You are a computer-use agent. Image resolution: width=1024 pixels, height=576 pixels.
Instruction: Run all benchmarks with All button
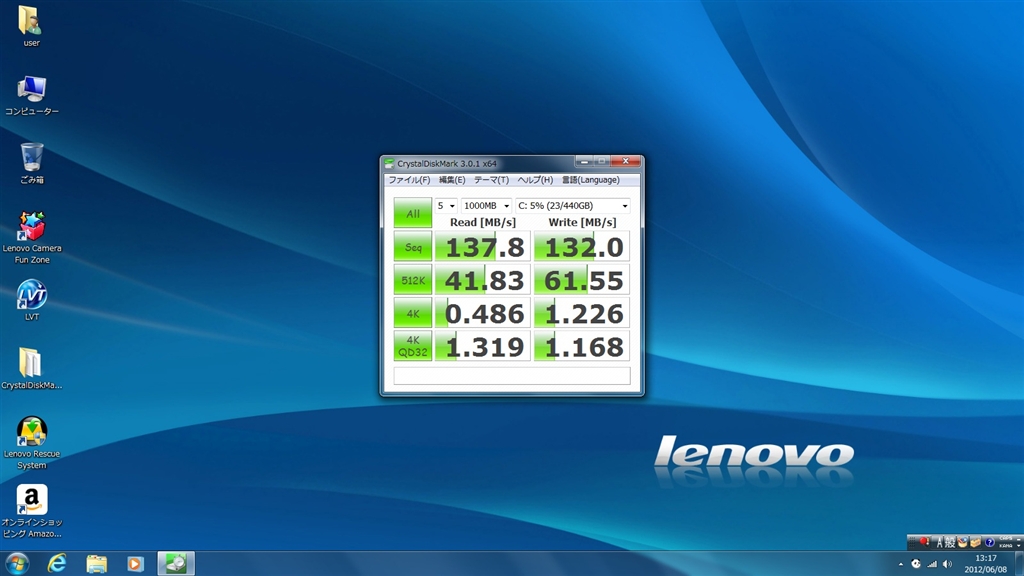pos(413,213)
